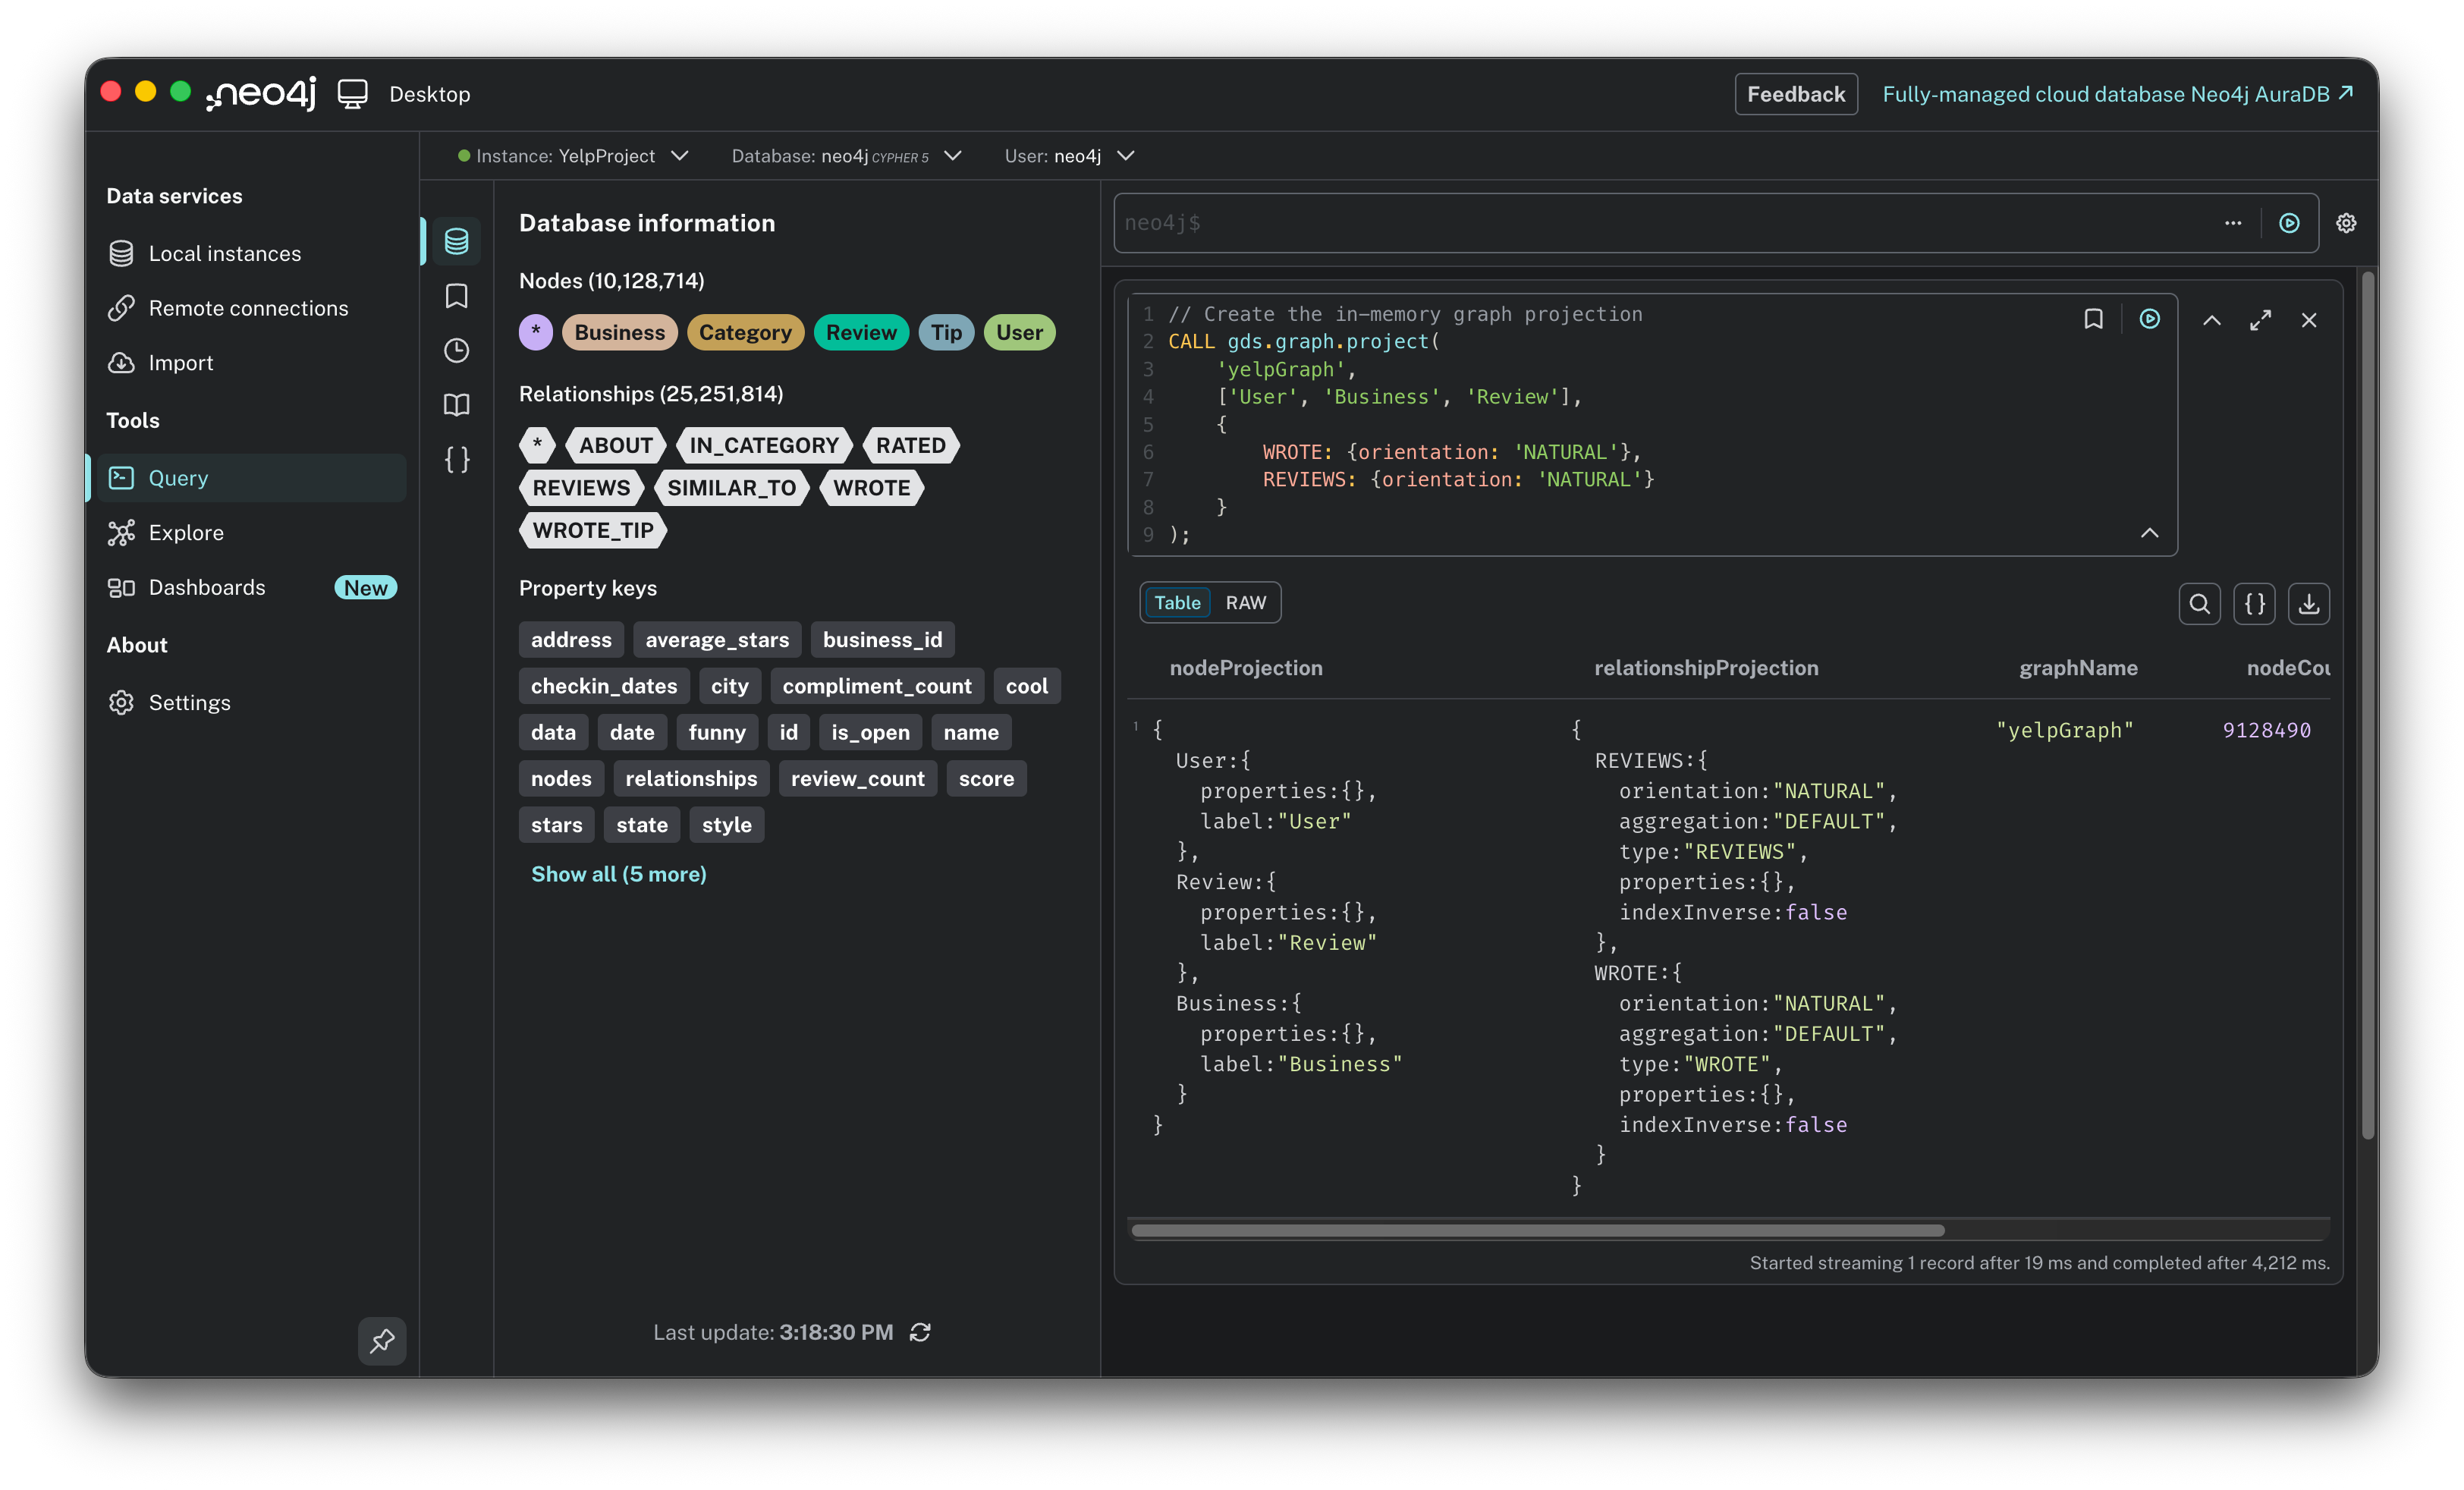
Task: Open saved Cypher bookmarks sidebar icon
Action: click(x=456, y=296)
